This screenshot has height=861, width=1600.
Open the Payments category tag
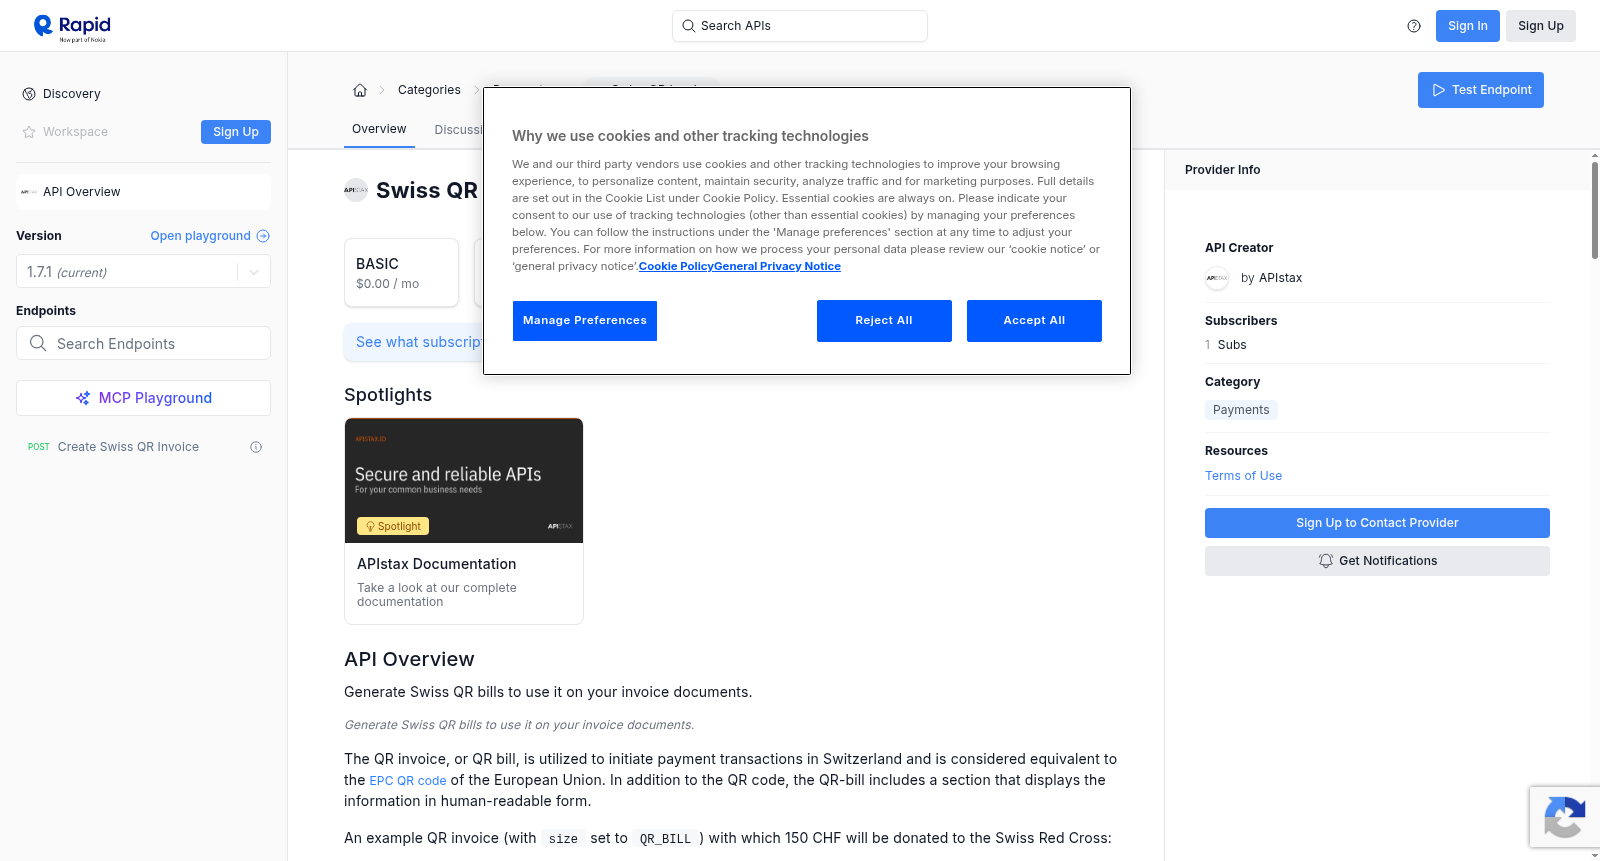(x=1241, y=410)
